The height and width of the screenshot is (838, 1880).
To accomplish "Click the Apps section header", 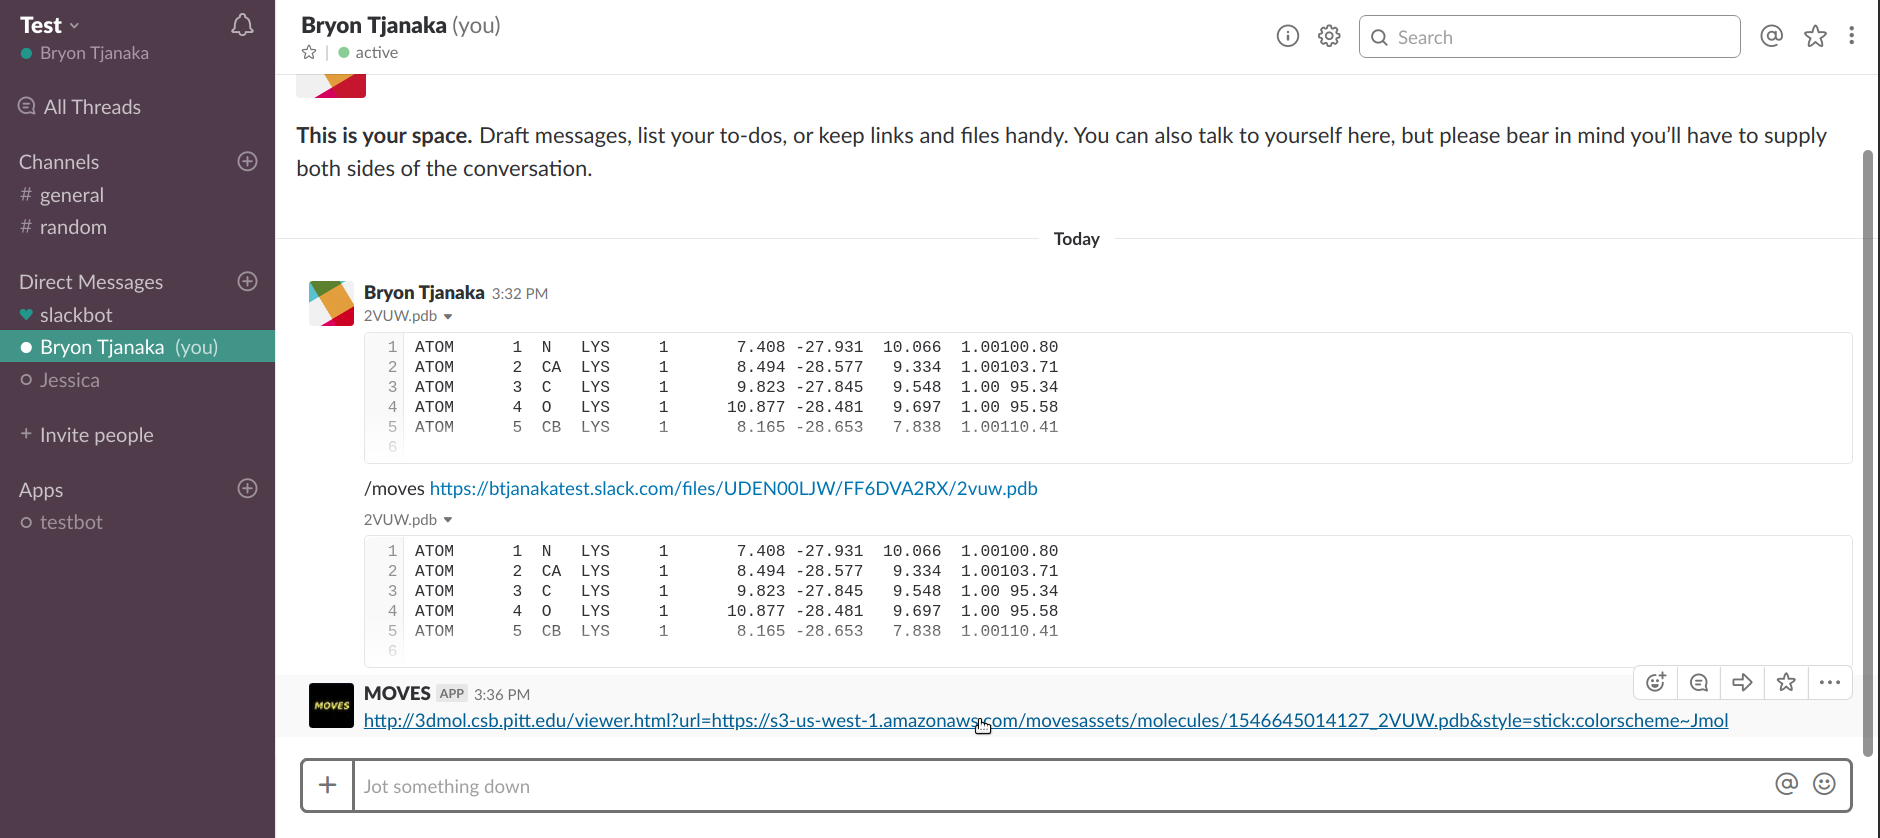I will [x=41, y=490].
